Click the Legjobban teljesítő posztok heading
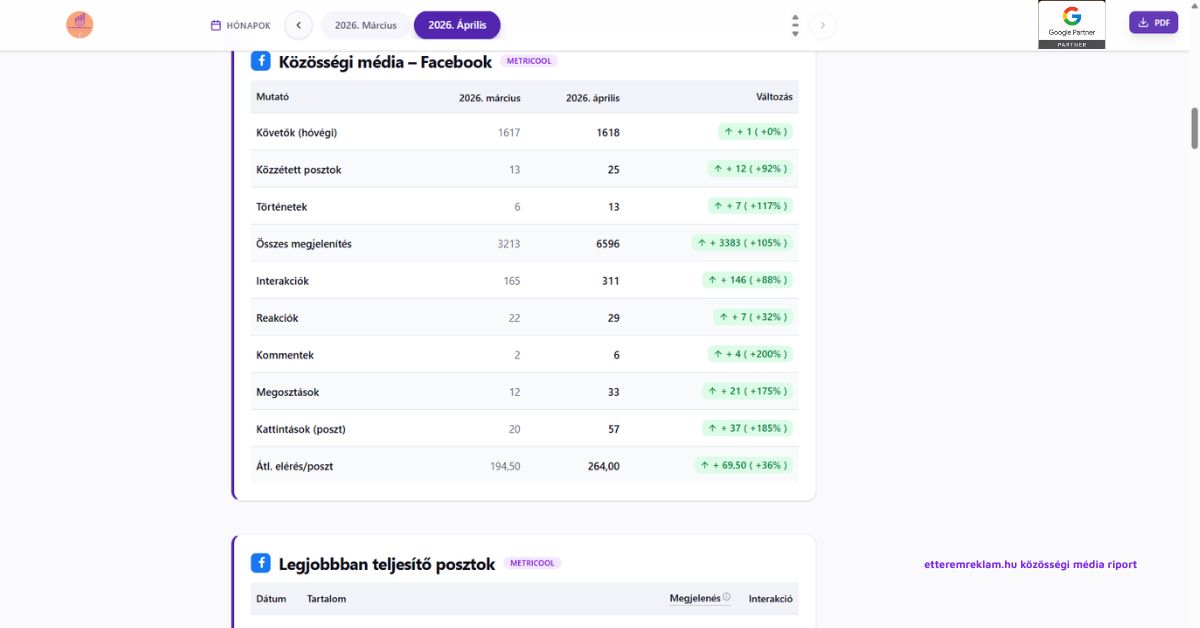Screen dimensions: 1200x628 (387, 564)
